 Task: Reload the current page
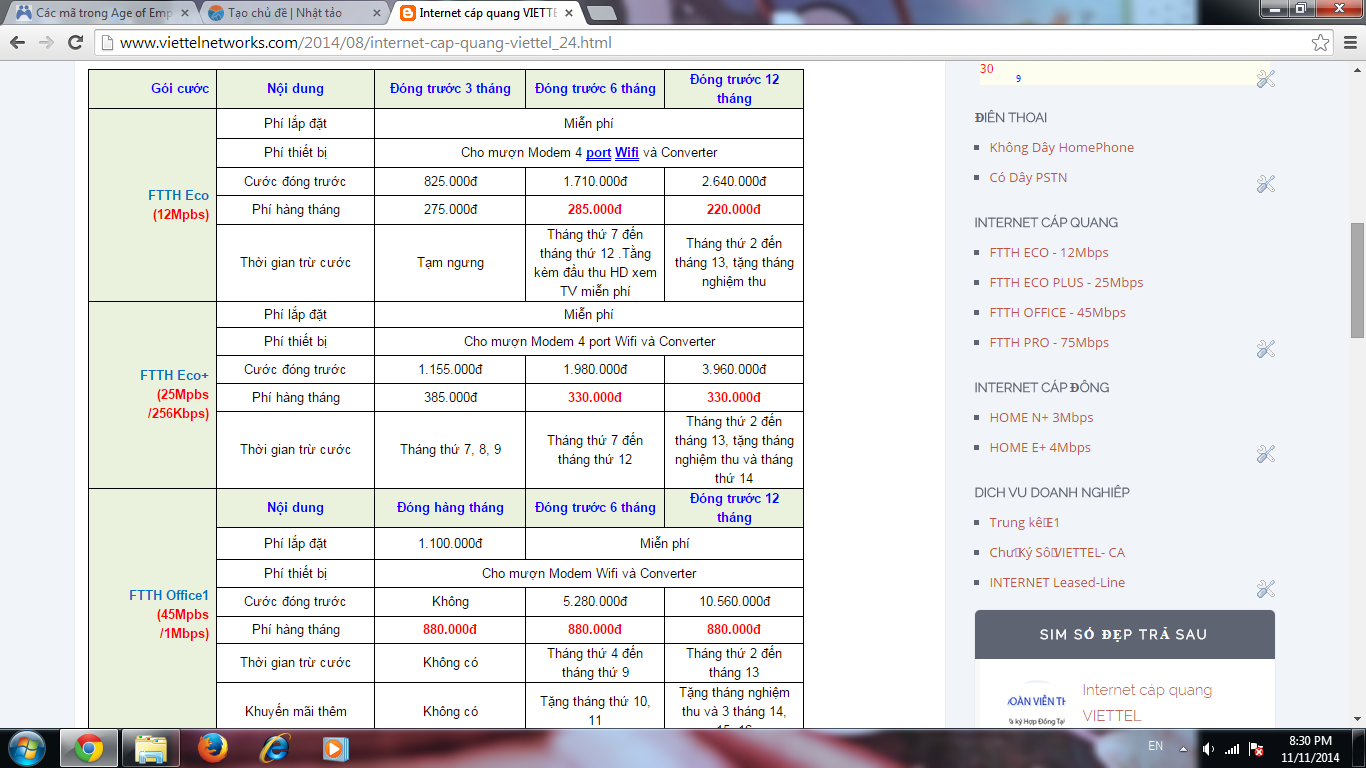point(75,43)
